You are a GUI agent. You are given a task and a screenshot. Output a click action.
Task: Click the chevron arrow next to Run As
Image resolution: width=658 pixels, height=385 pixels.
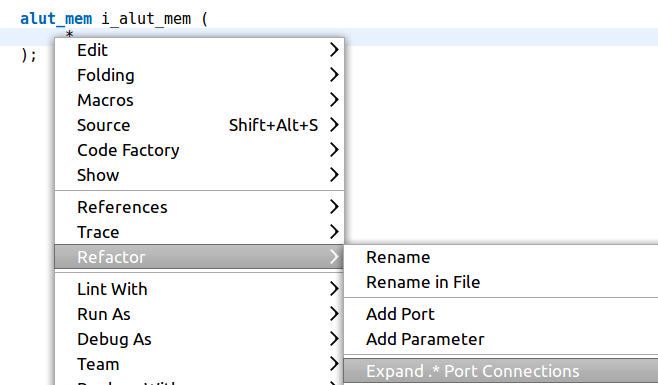click(334, 314)
